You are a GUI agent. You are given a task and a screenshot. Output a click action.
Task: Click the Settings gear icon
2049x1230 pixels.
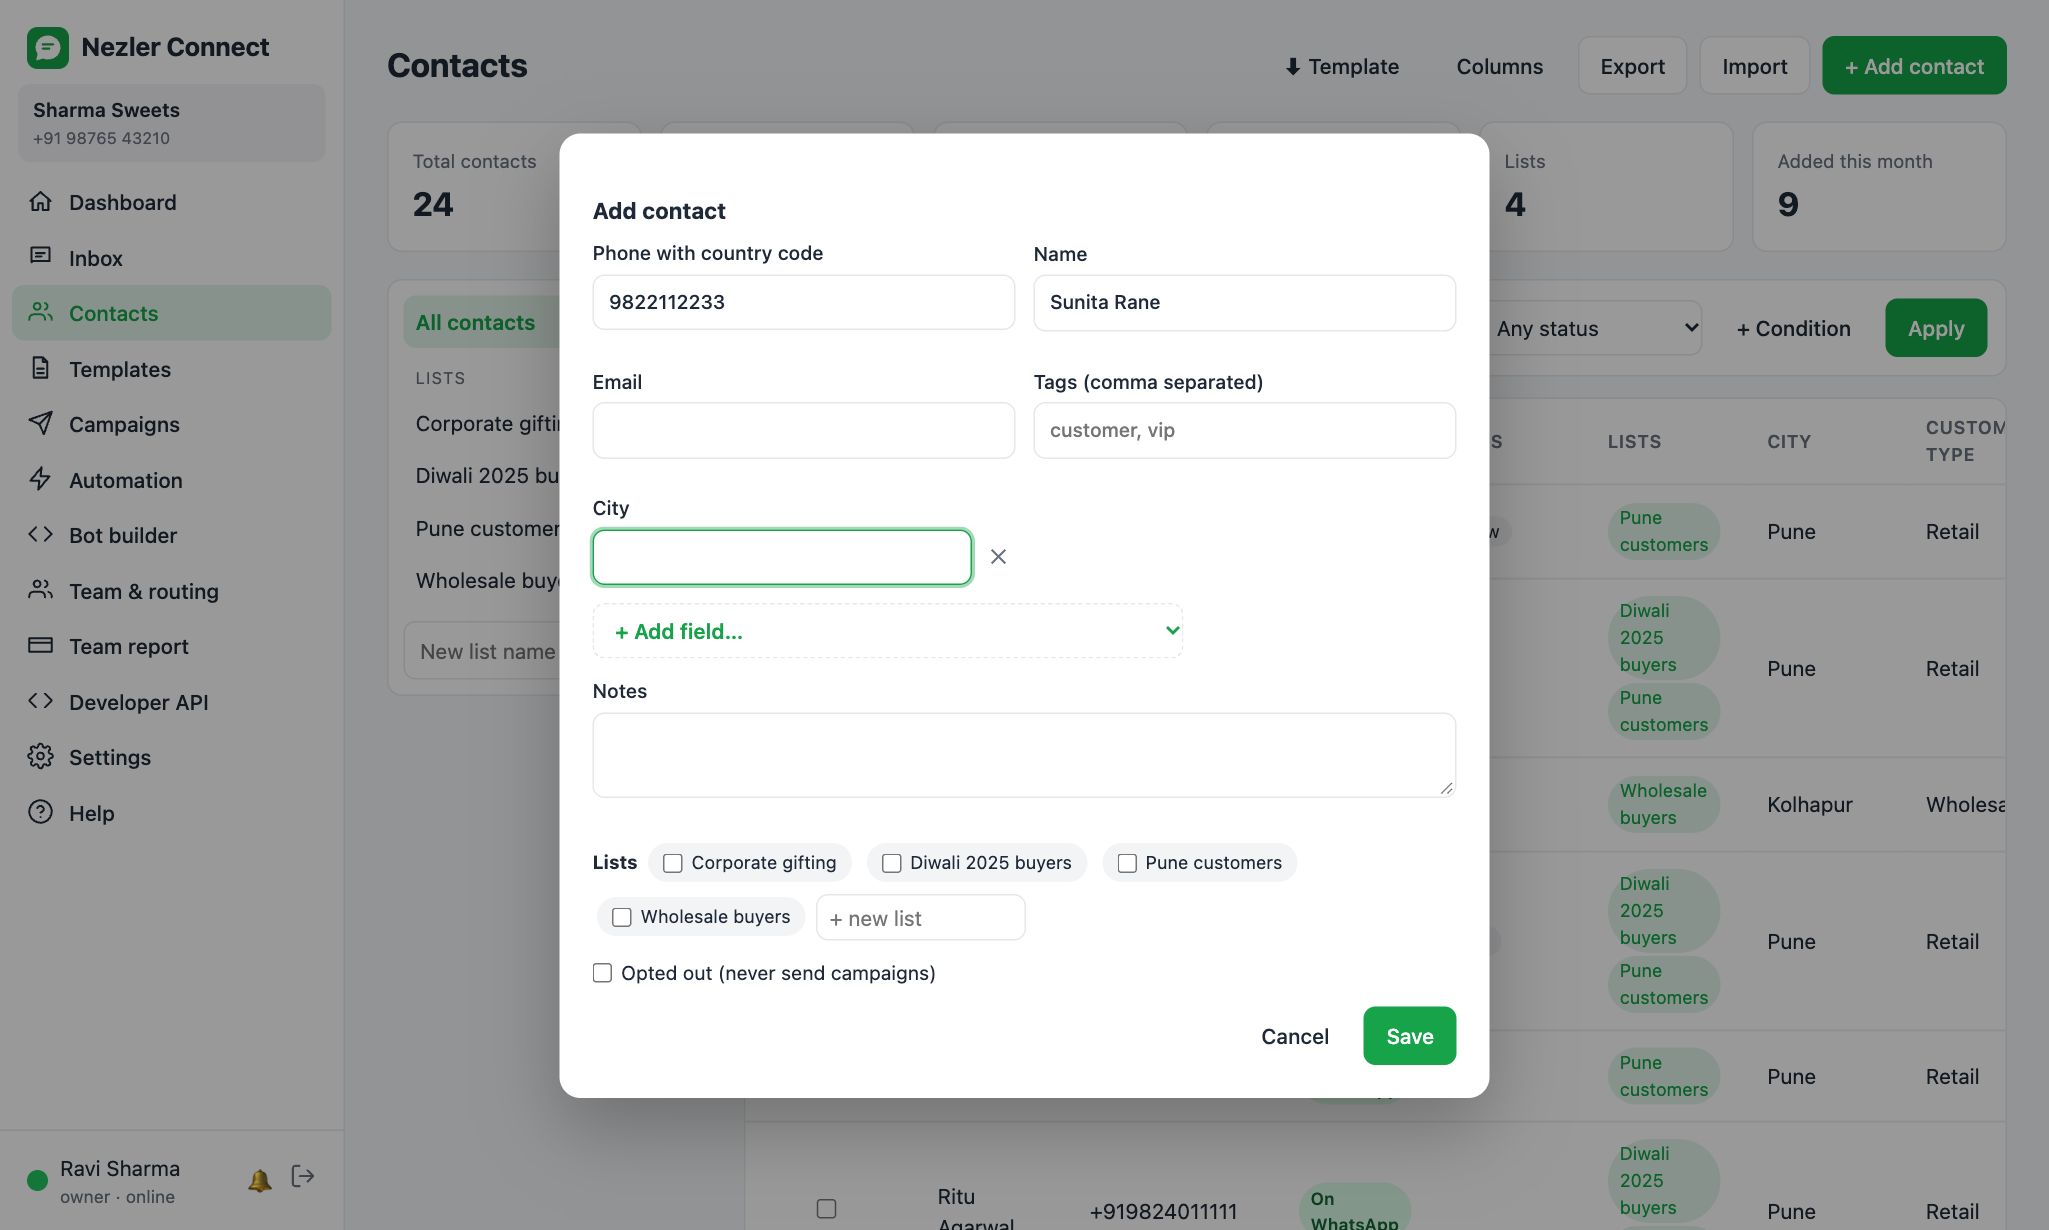(x=40, y=757)
